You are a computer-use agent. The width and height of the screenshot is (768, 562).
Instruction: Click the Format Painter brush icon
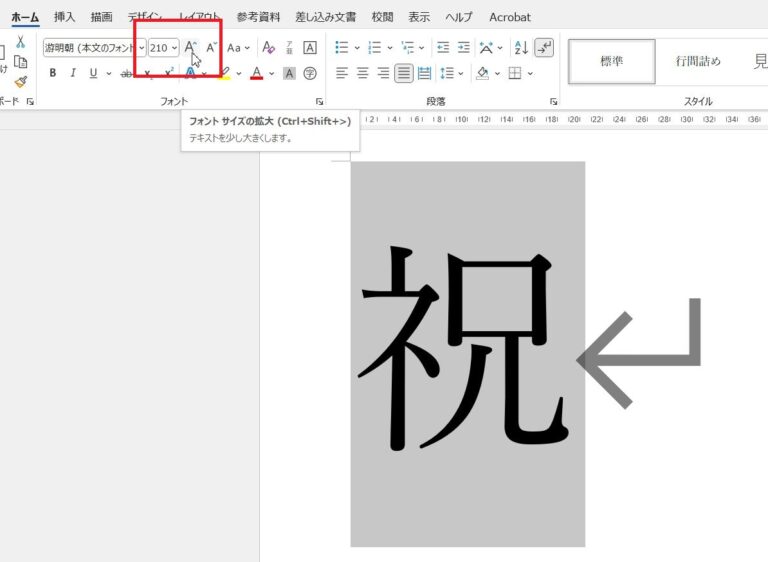point(21,82)
